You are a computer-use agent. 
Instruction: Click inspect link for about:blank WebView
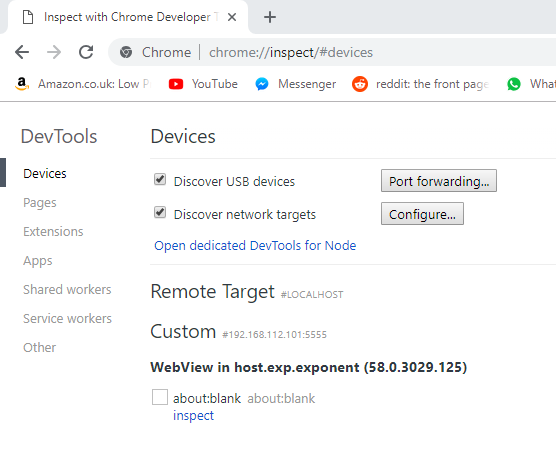tap(193, 415)
